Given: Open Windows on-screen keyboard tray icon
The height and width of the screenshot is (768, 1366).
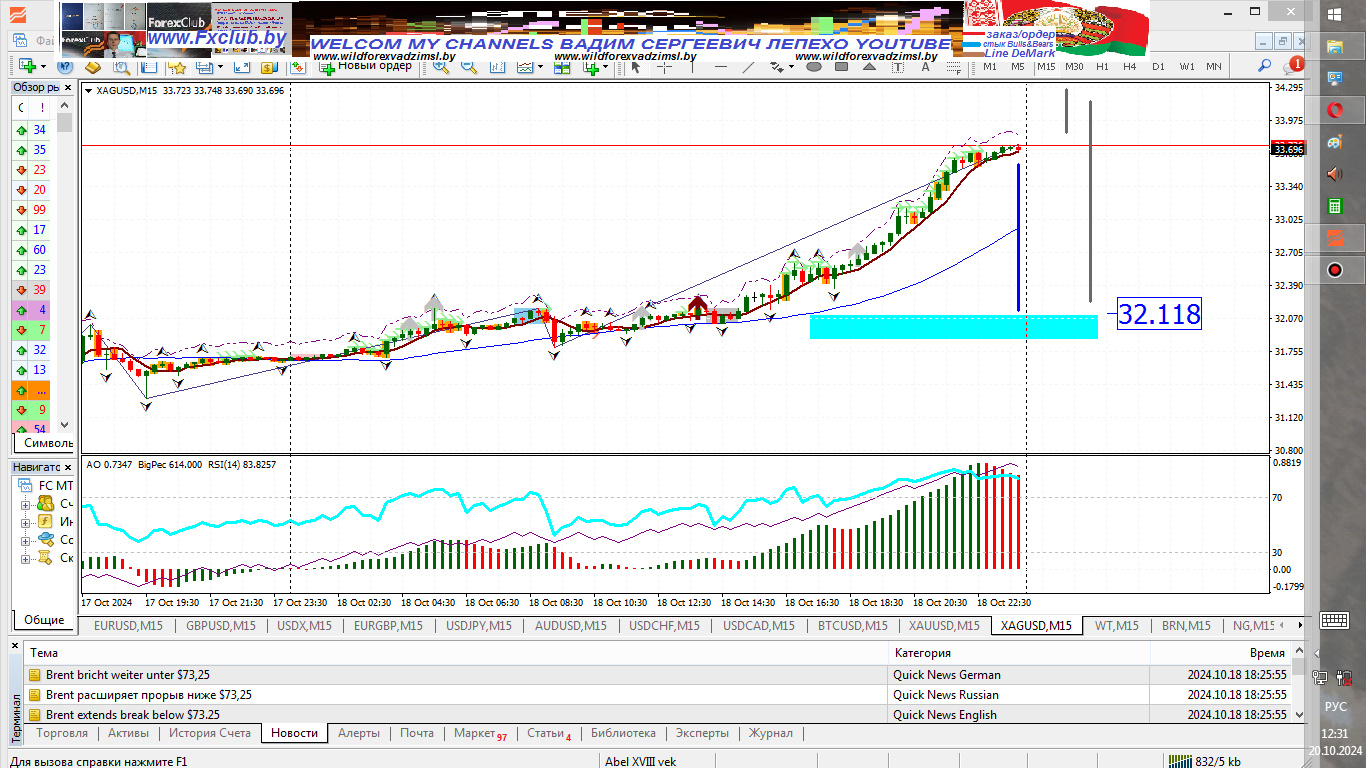Looking at the screenshot, I should tap(1335, 620).
